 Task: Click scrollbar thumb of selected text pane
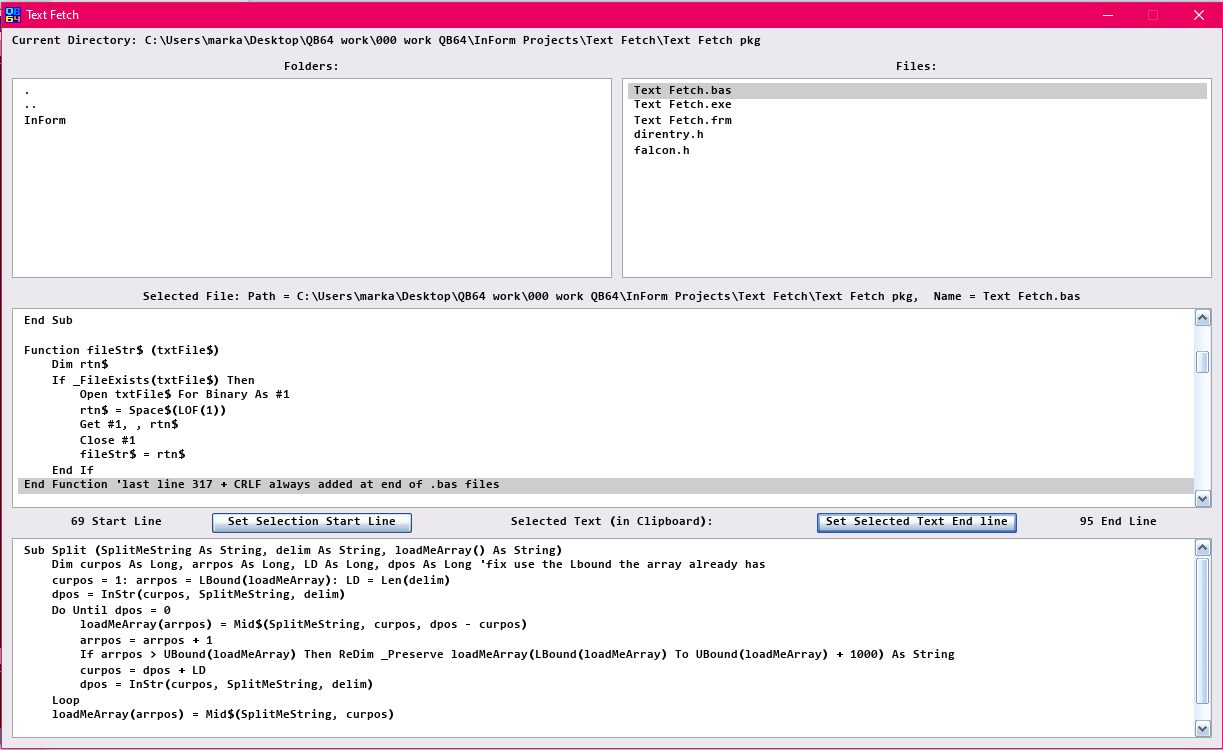click(x=1203, y=630)
